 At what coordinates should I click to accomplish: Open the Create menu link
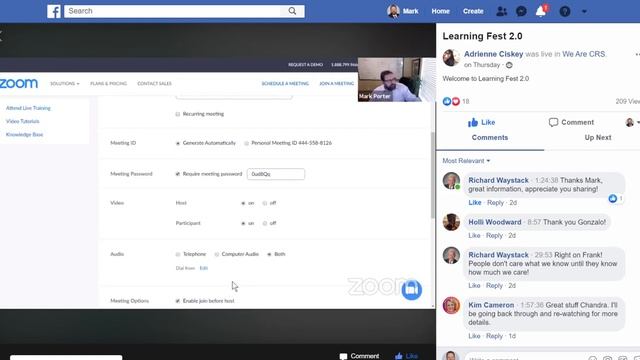pyautogui.click(x=473, y=11)
